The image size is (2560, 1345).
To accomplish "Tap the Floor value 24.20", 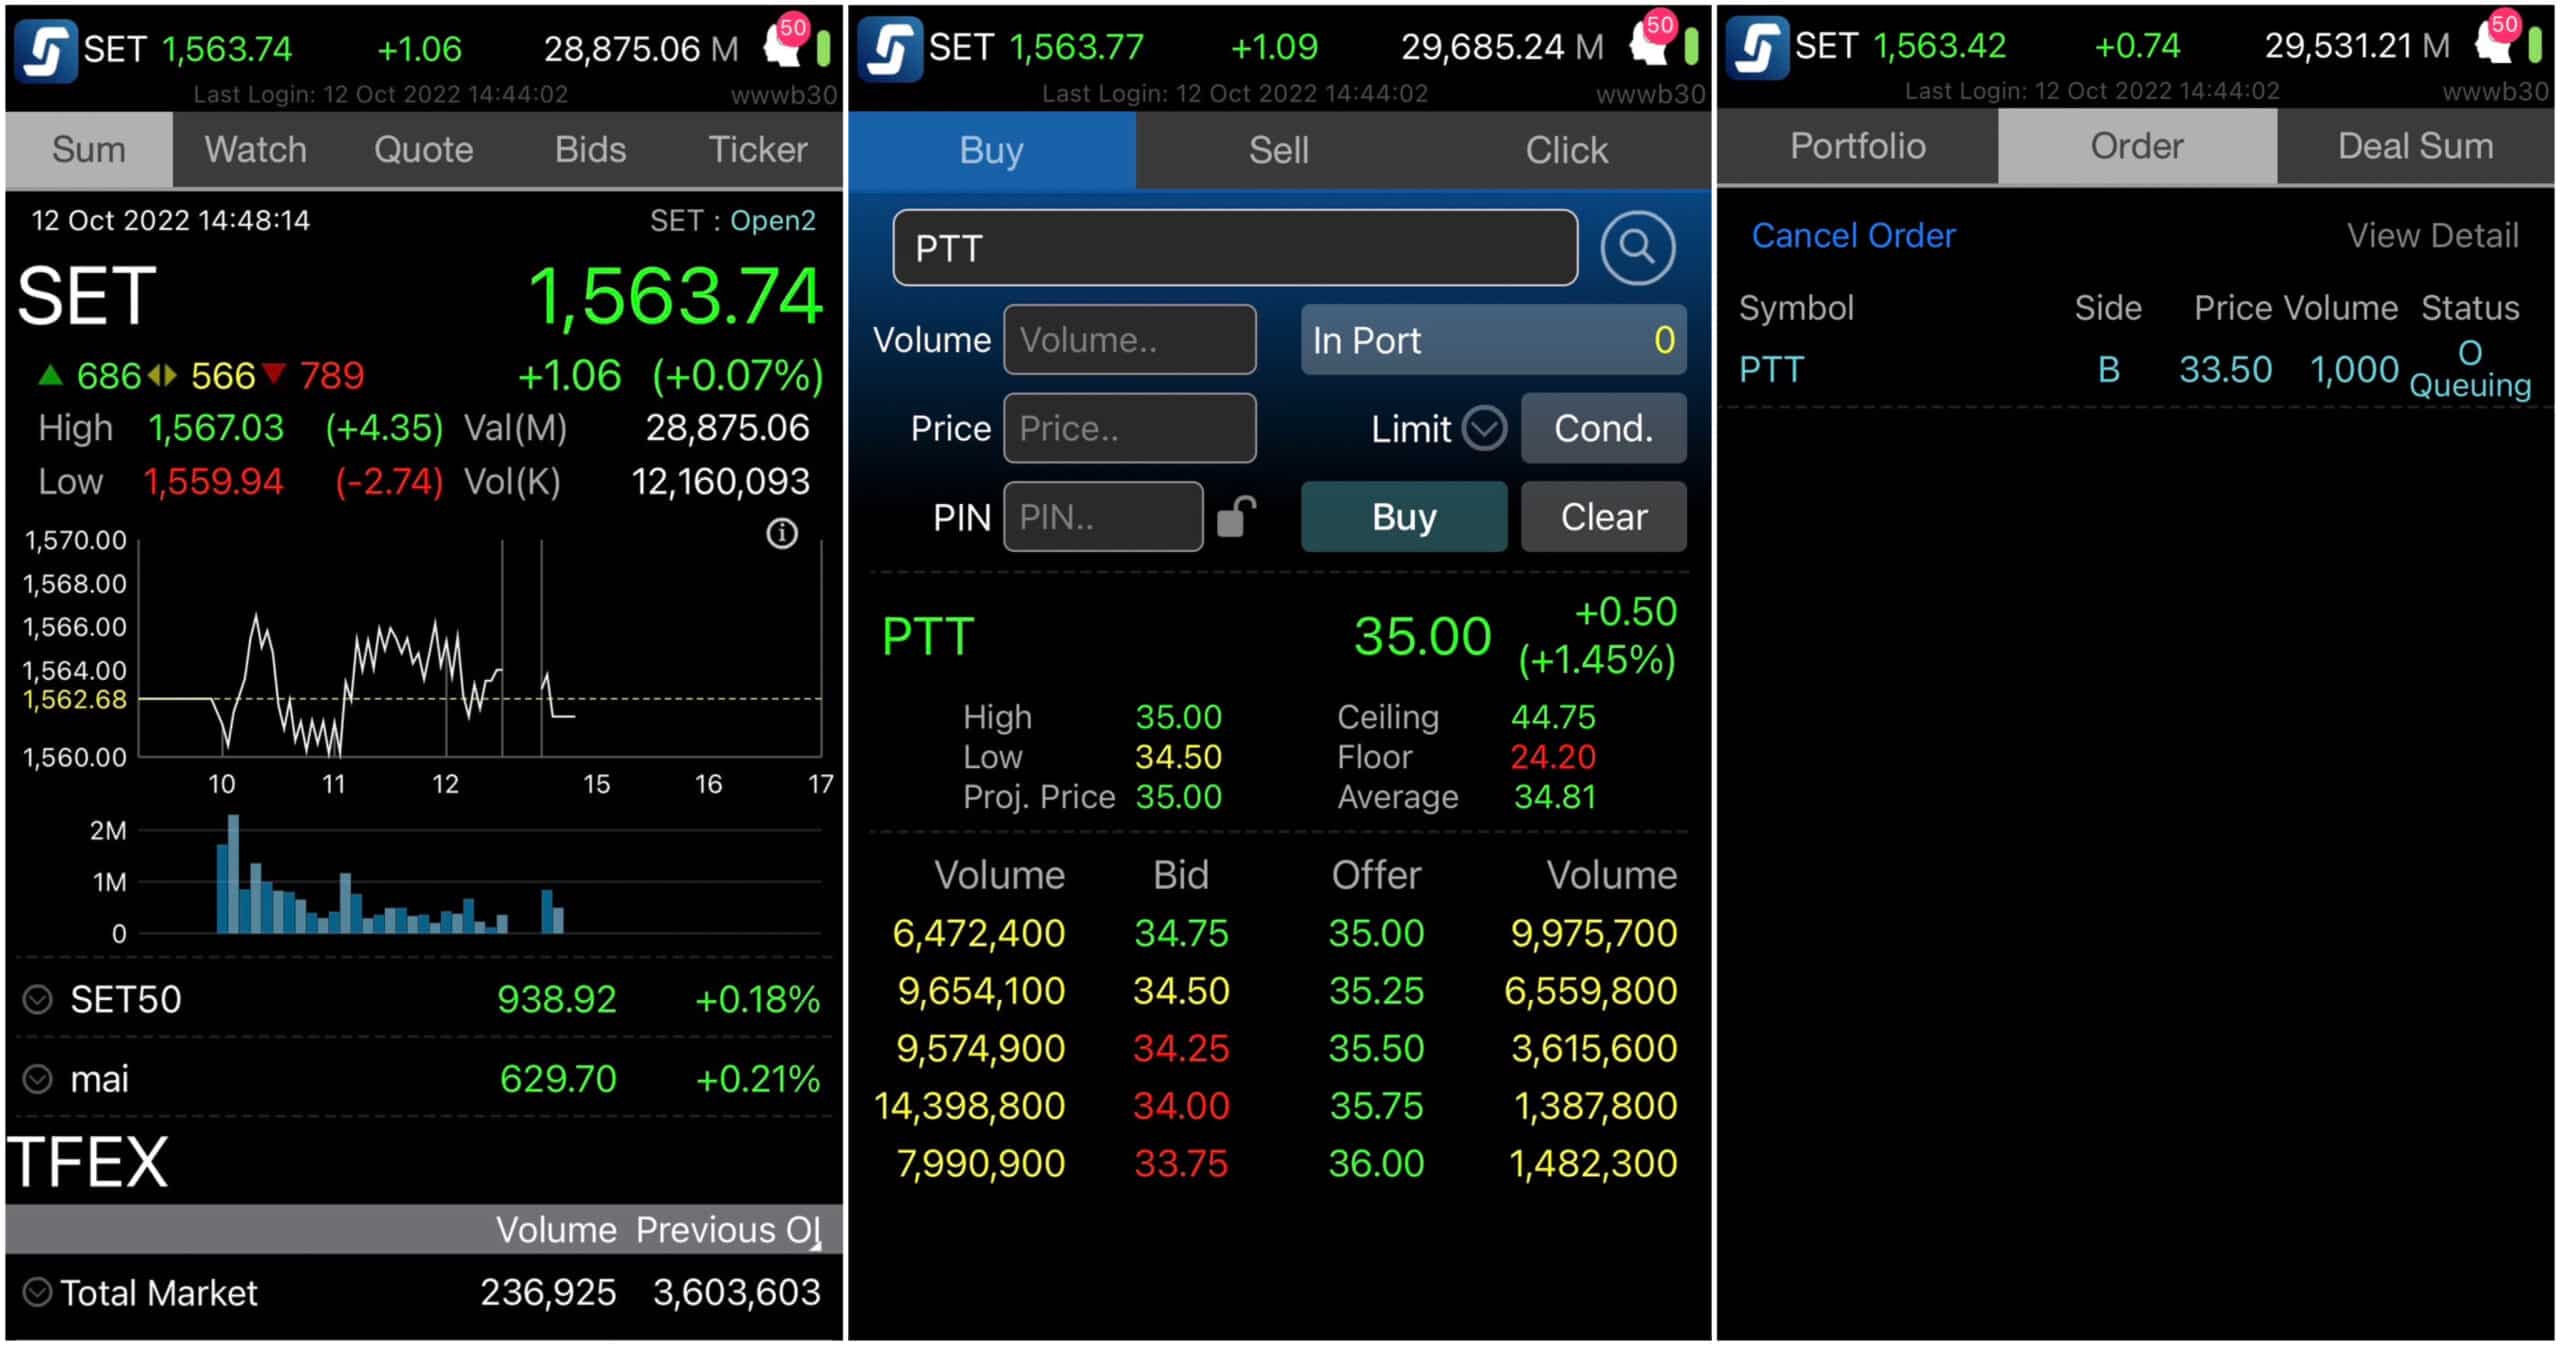I will (x=1553, y=757).
